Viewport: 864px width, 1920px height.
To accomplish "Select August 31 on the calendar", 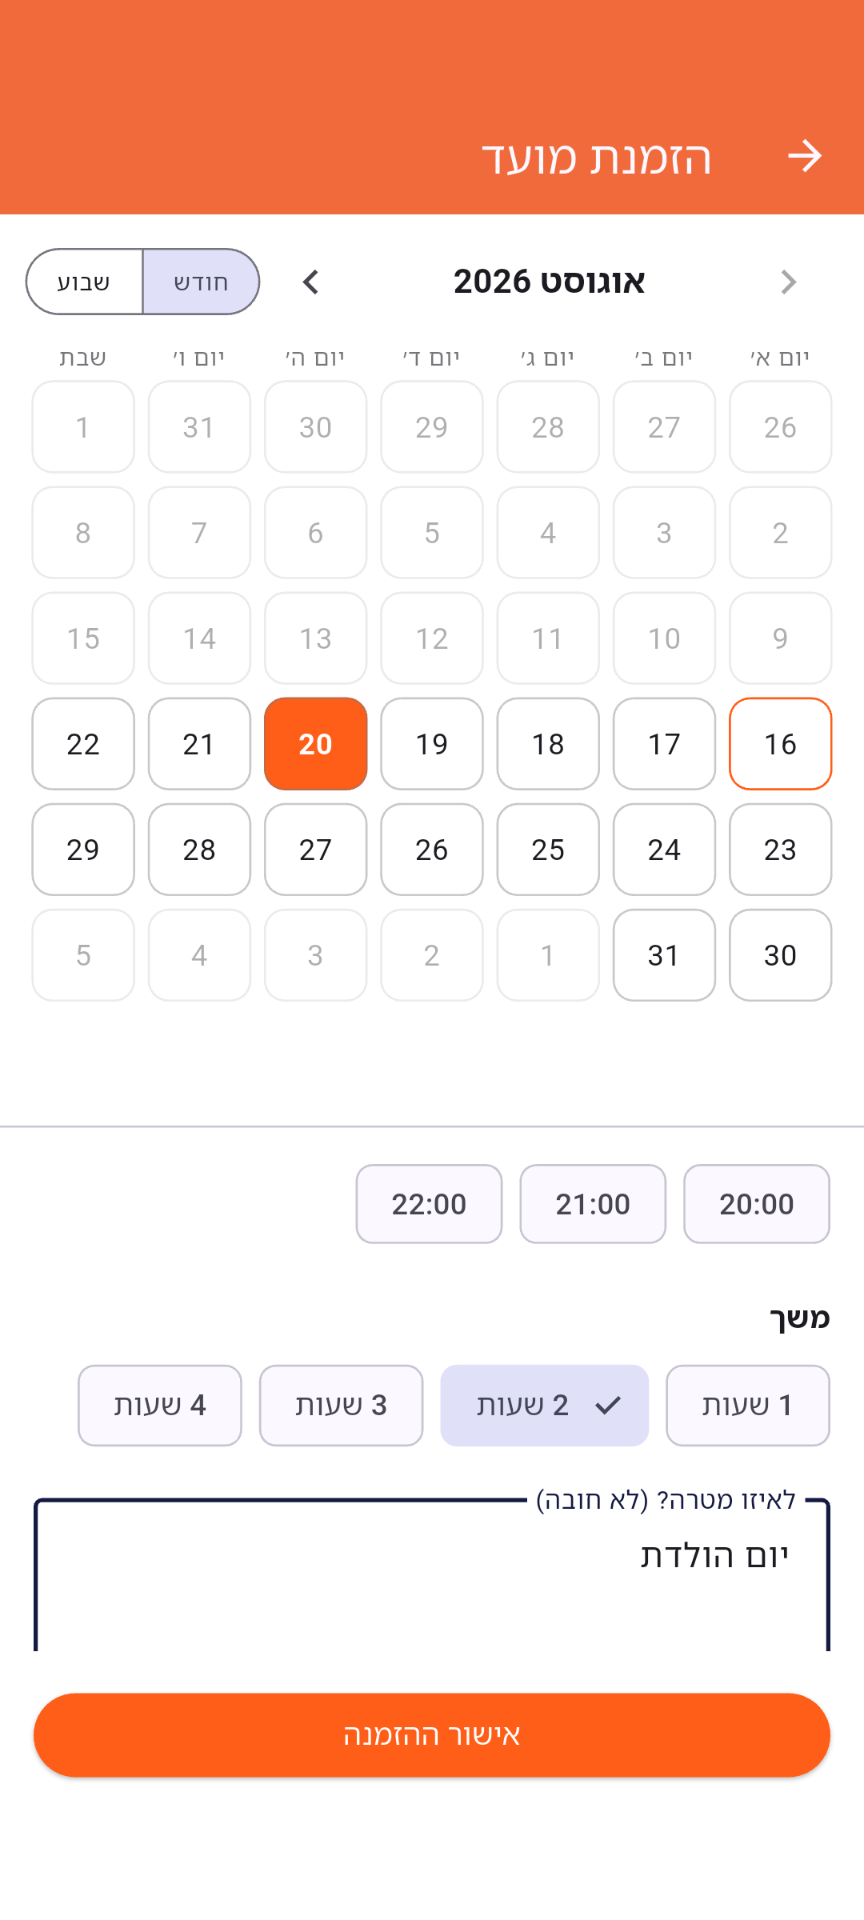I will tap(664, 955).
